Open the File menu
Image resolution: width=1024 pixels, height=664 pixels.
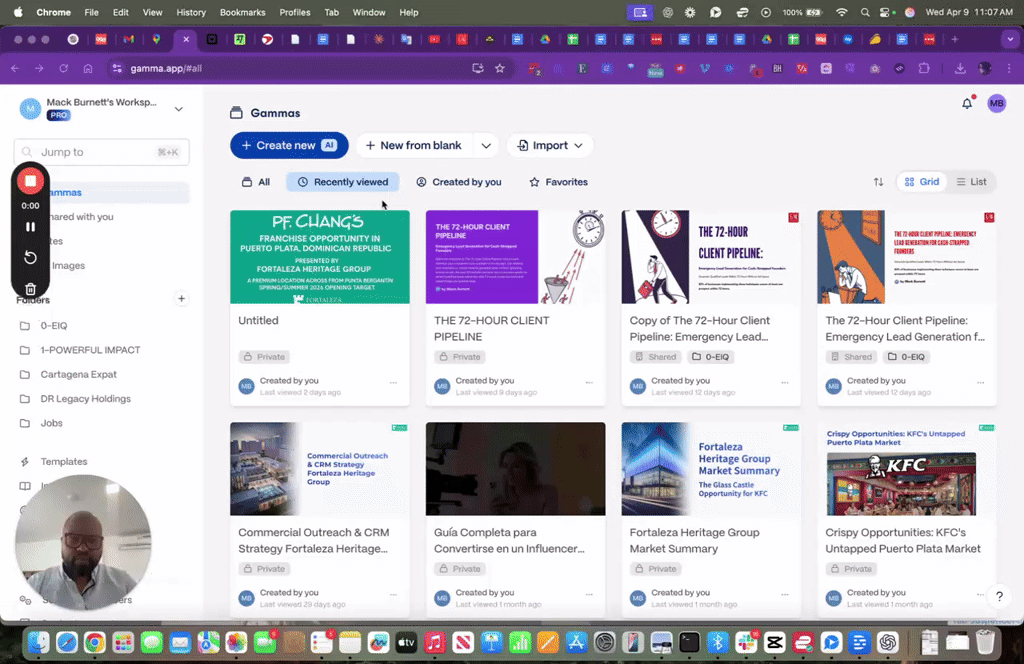91,12
